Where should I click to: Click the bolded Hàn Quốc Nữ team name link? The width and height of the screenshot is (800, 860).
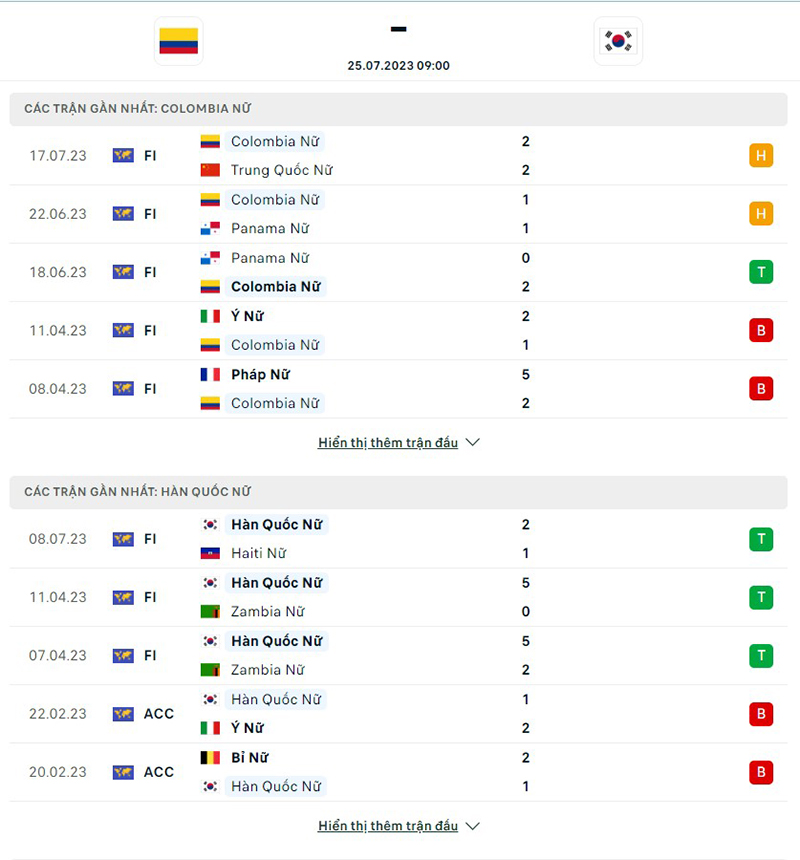[277, 524]
